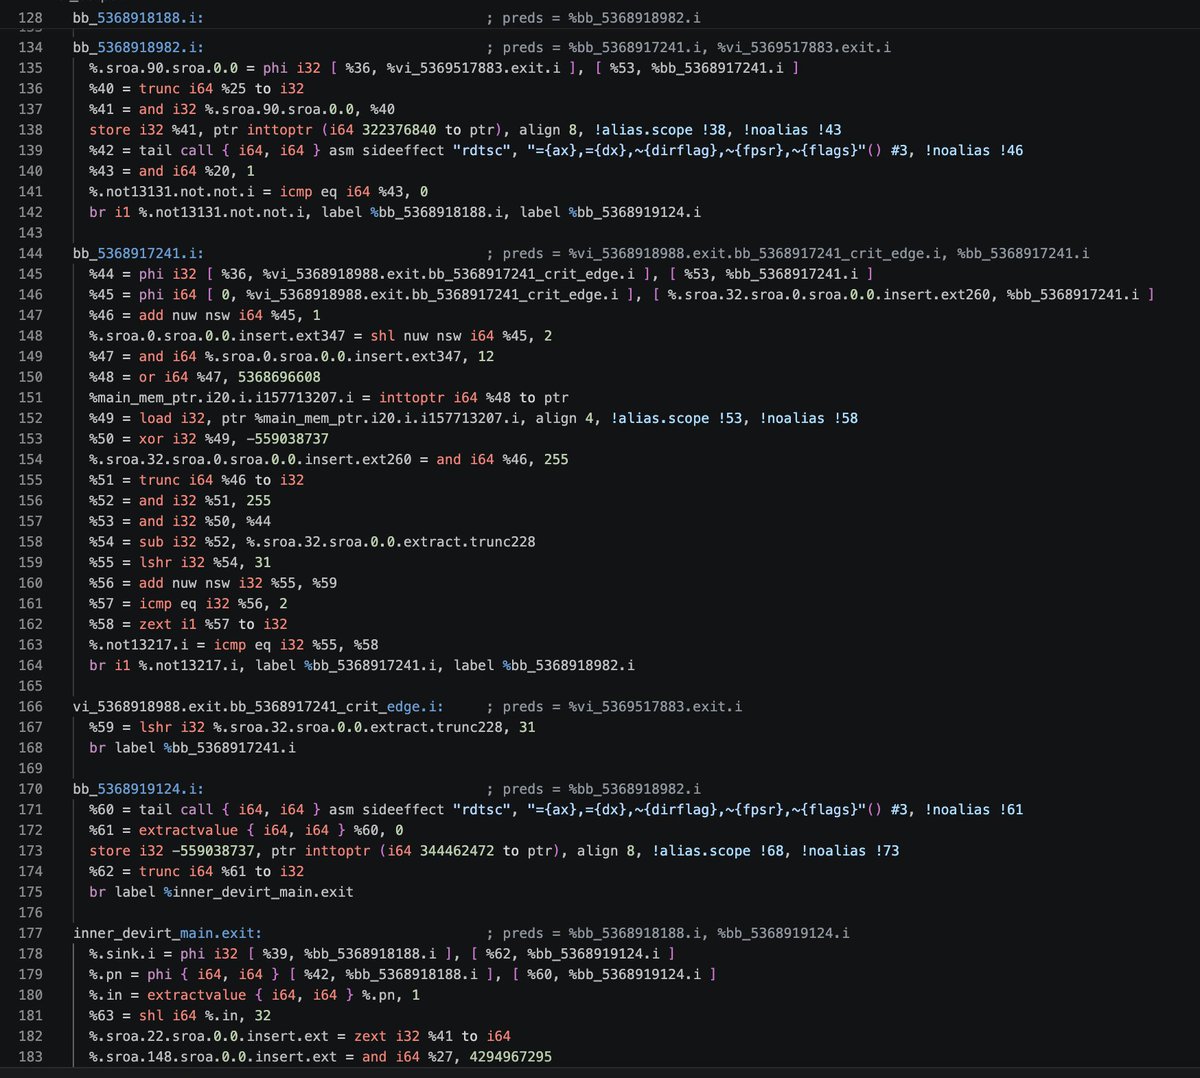Click the '%50 = xor i32 %49, -559038737' line
1200x1078 pixels.
point(209,439)
